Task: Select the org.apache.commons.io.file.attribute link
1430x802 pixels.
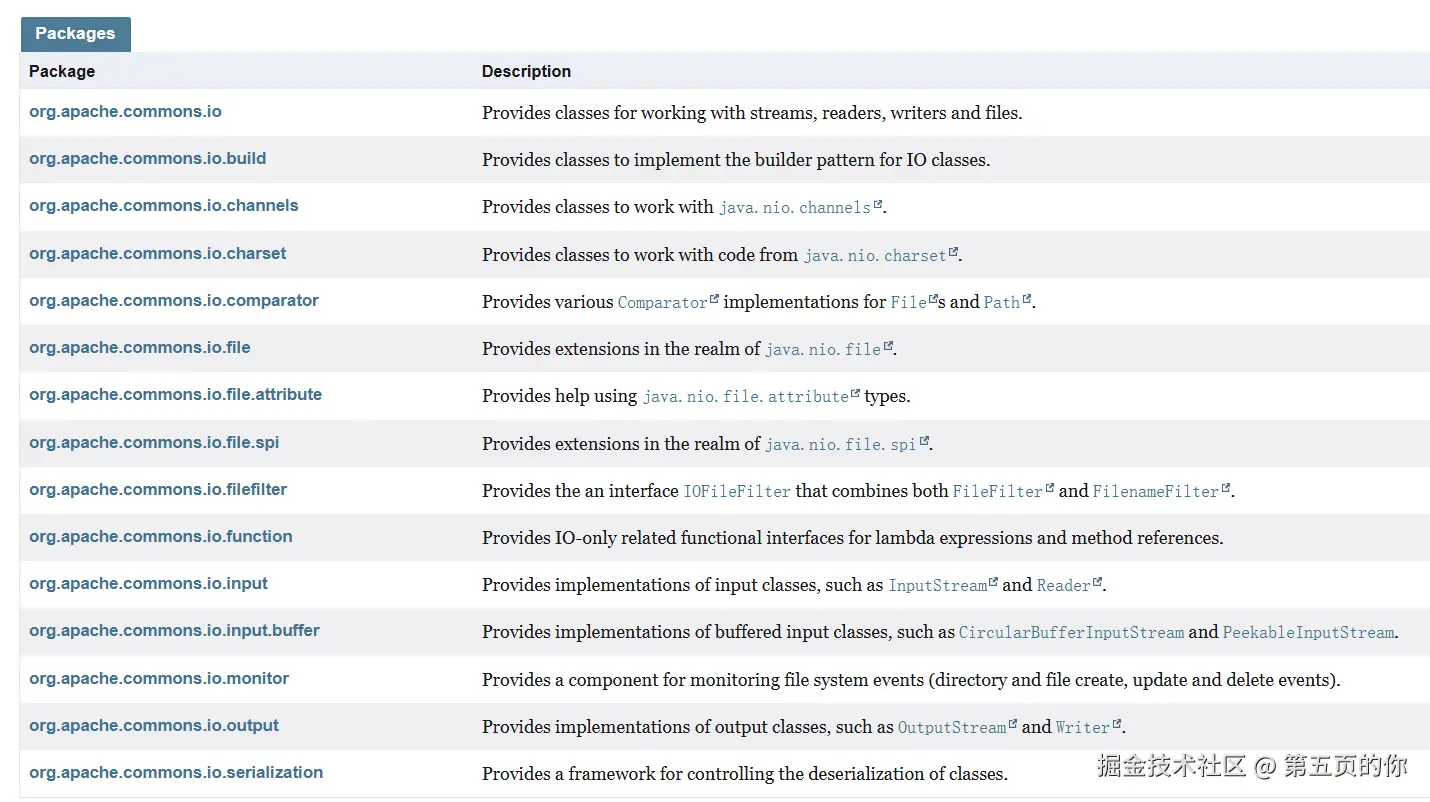Action: 175,395
